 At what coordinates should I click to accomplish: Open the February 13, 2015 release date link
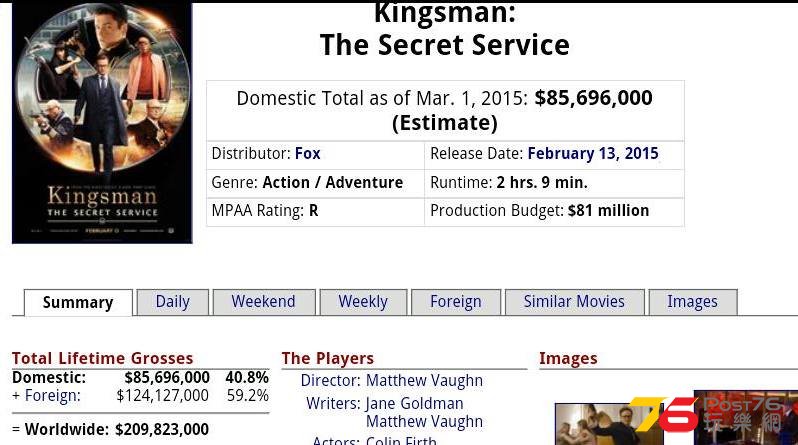(x=593, y=154)
